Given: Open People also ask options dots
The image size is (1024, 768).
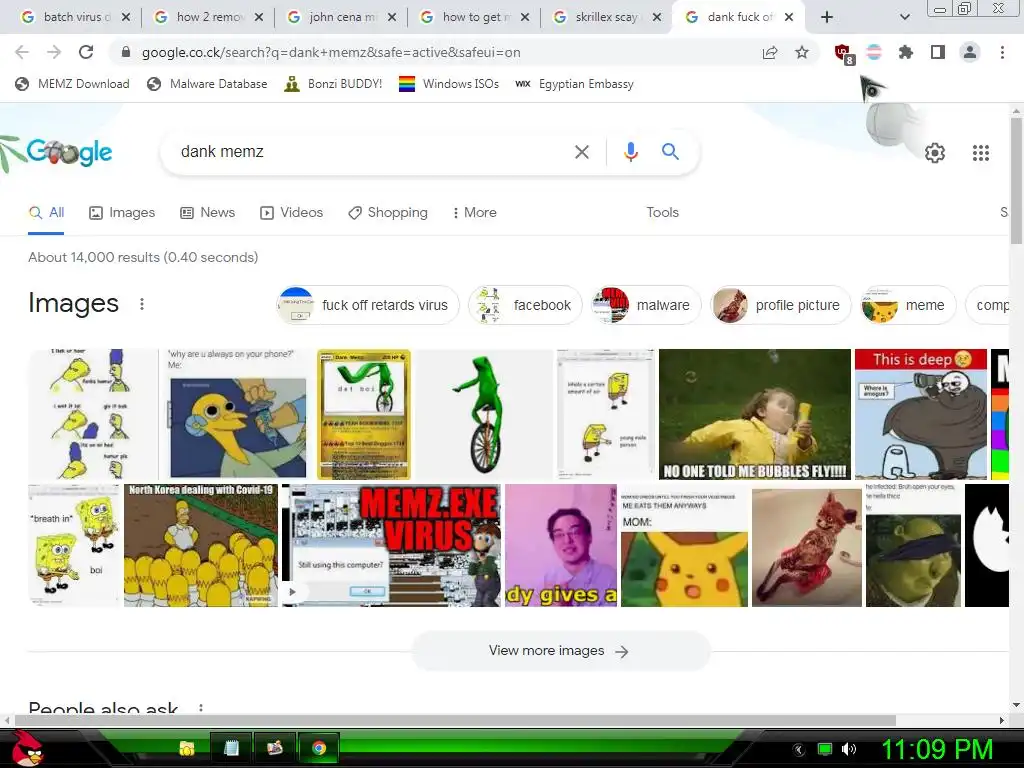Looking at the screenshot, I should coord(201,709).
